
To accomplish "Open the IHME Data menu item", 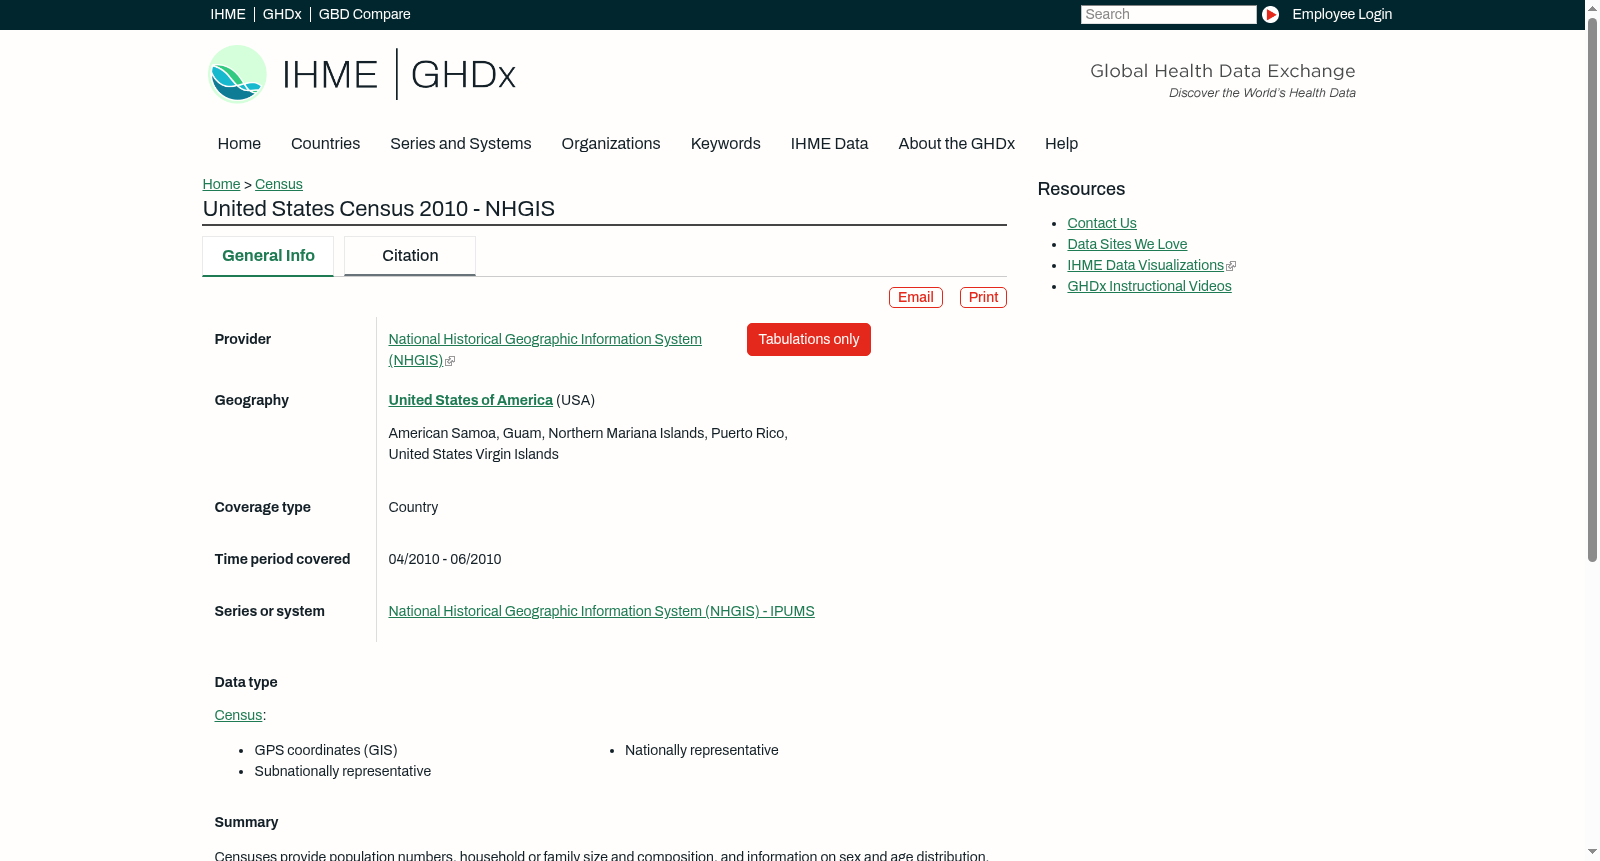I will click(829, 144).
